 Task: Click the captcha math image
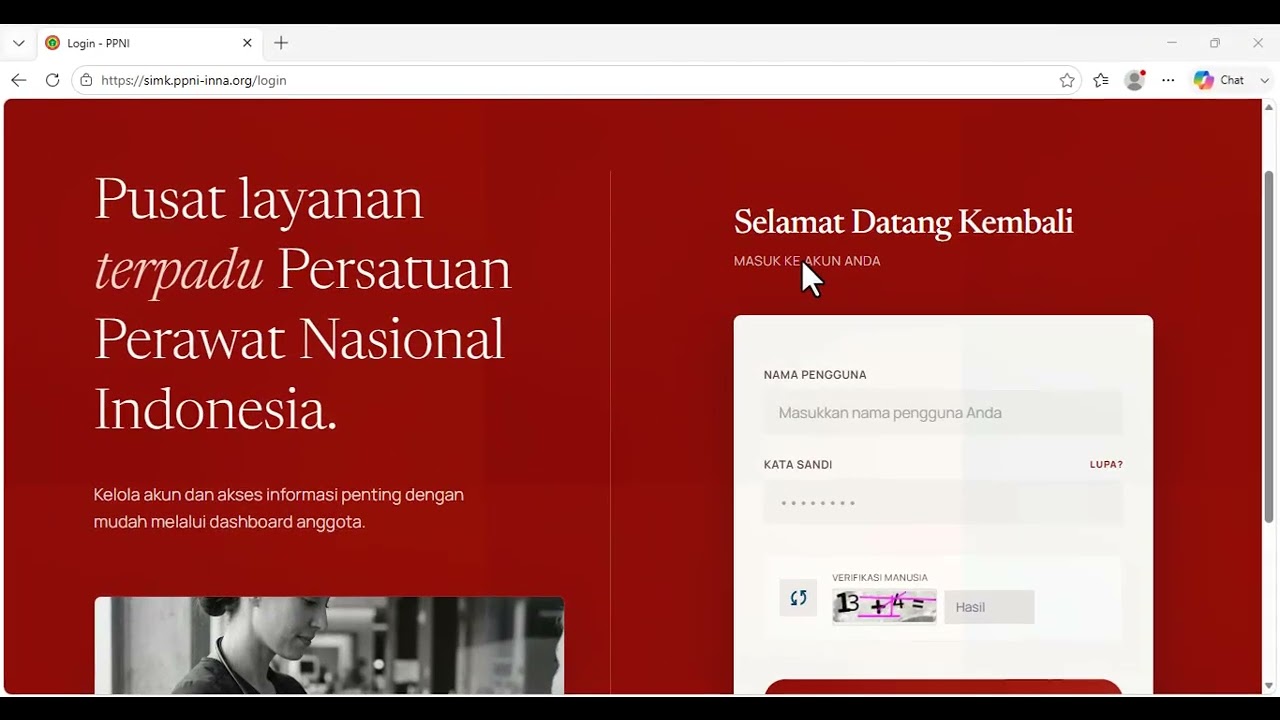884,605
